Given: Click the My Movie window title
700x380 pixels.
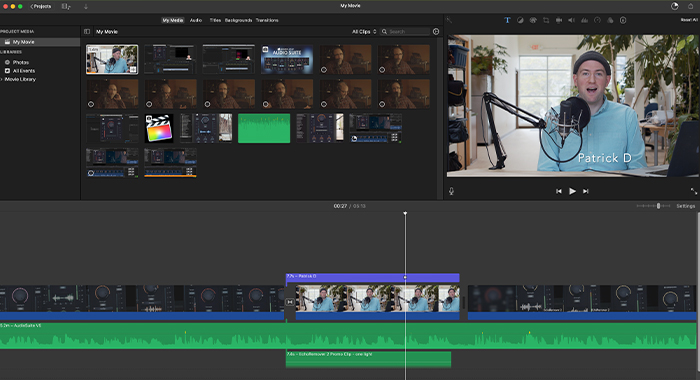Looking at the screenshot, I should coord(350,6).
